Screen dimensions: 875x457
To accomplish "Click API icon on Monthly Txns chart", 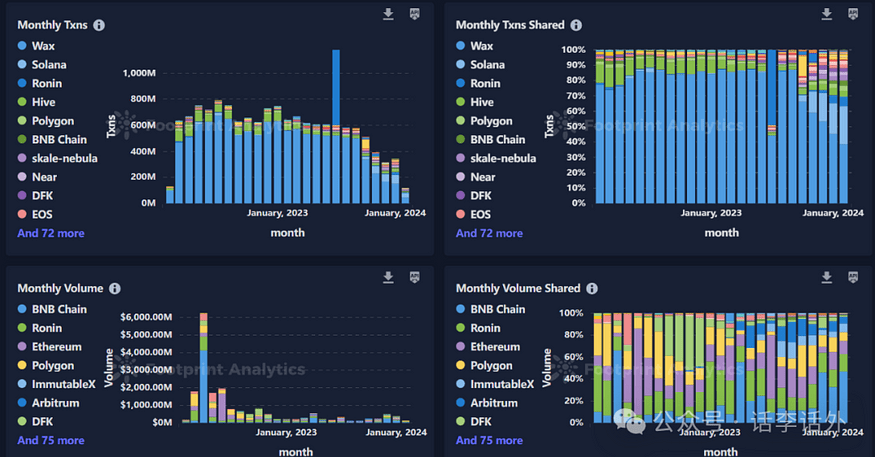I will 415,14.
